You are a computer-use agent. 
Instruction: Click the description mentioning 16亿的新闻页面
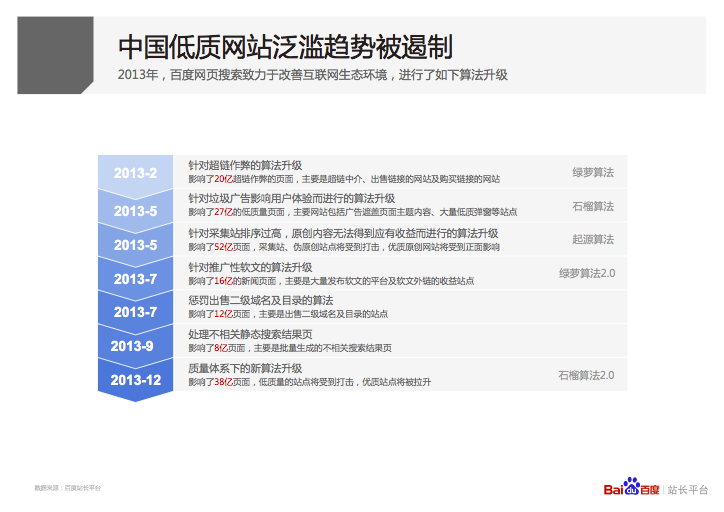(x=331, y=281)
